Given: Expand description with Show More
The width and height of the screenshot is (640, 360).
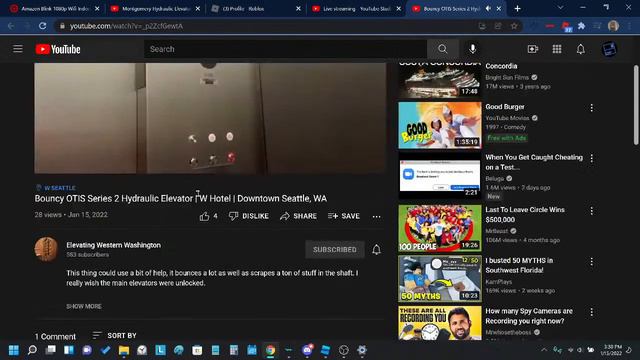Looking at the screenshot, I should click(84, 306).
